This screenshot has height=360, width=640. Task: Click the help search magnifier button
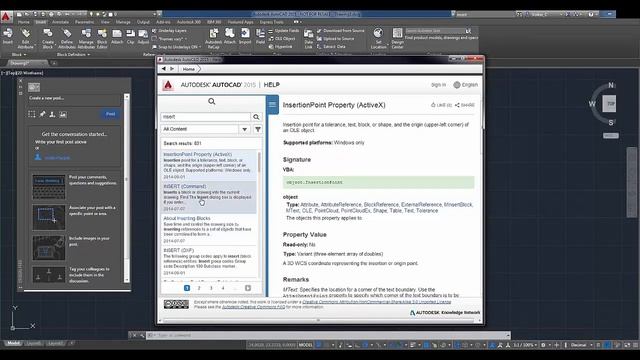256,117
